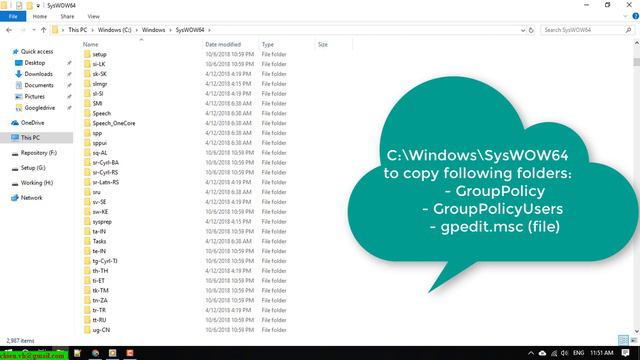The height and width of the screenshot is (360, 640).
Task: Click Windows (C:) in the address breadcrumb
Action: [114, 30]
